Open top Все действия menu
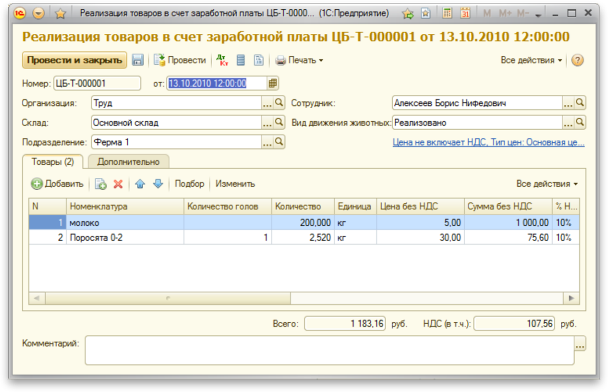This screenshot has height=392, width=608. coord(531,60)
